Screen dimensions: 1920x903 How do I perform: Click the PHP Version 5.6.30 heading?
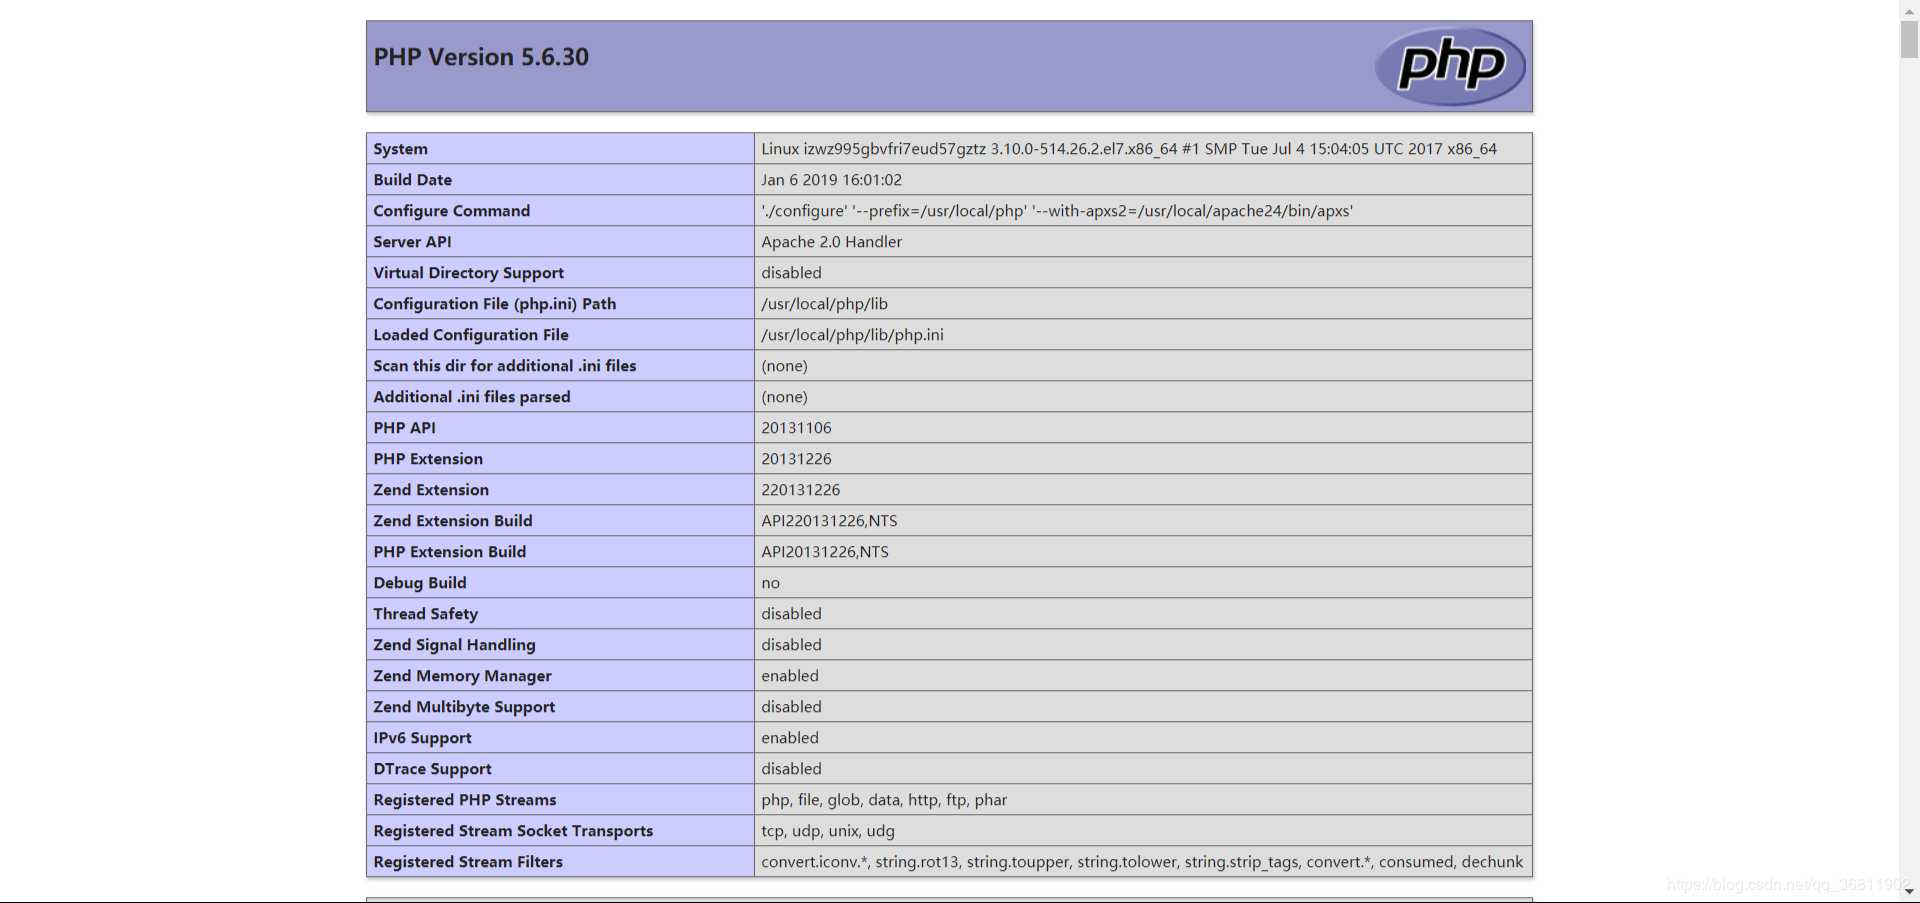coord(481,57)
